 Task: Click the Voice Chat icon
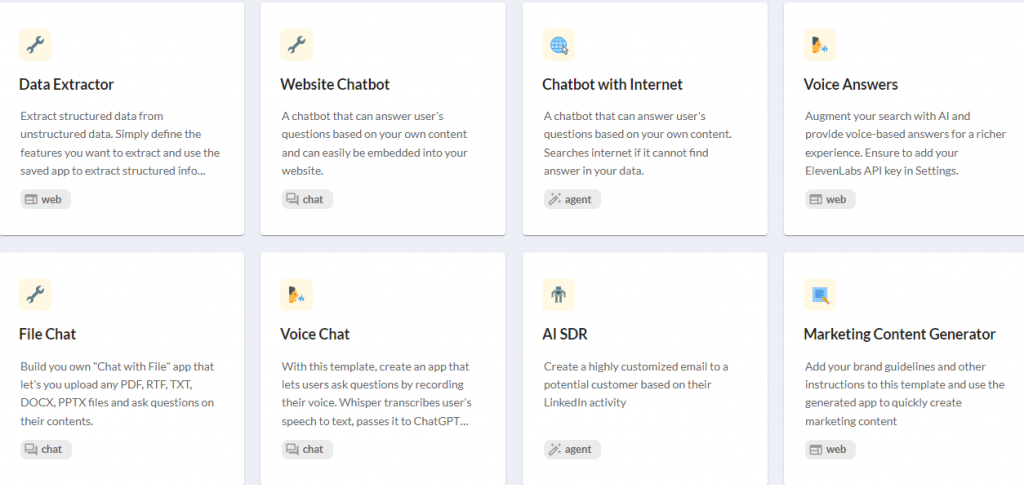point(296,295)
